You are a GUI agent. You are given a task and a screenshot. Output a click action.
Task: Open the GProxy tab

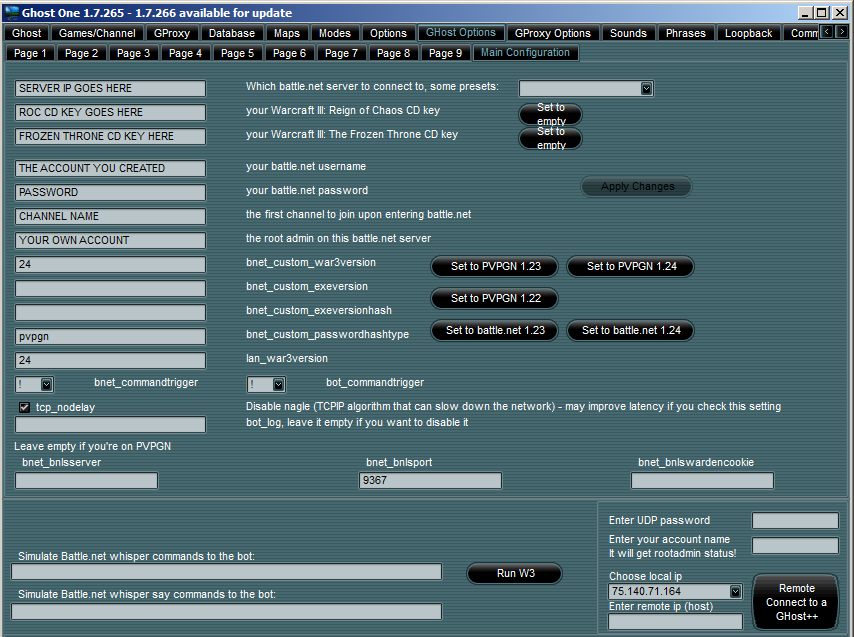(172, 33)
